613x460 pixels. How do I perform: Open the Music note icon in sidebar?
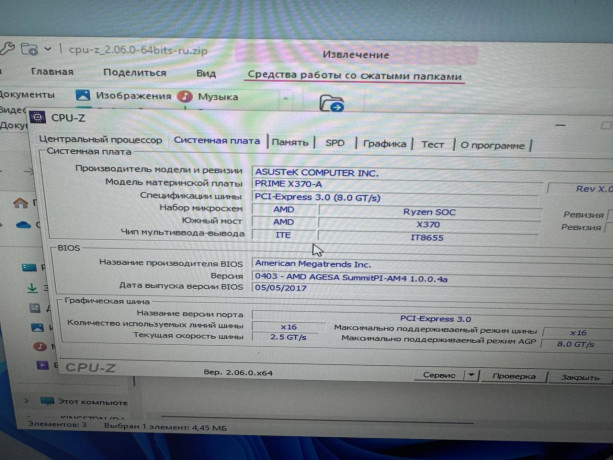39,346
